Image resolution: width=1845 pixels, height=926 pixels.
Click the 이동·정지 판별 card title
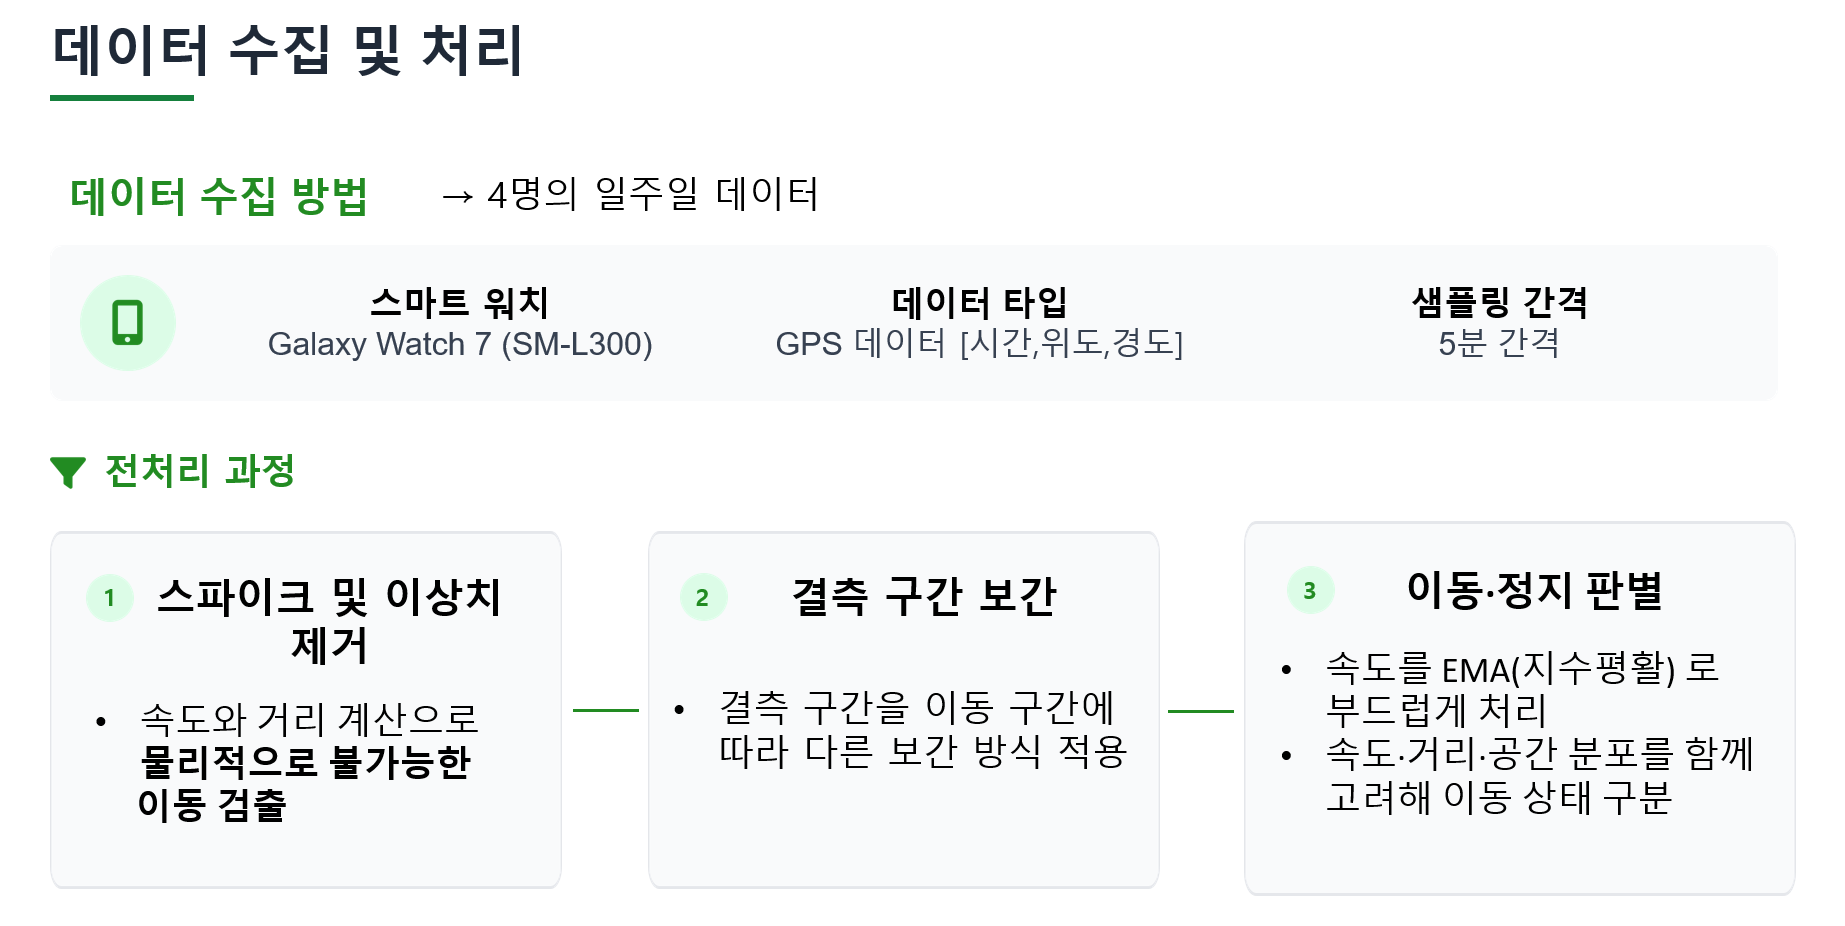[x=1534, y=590]
